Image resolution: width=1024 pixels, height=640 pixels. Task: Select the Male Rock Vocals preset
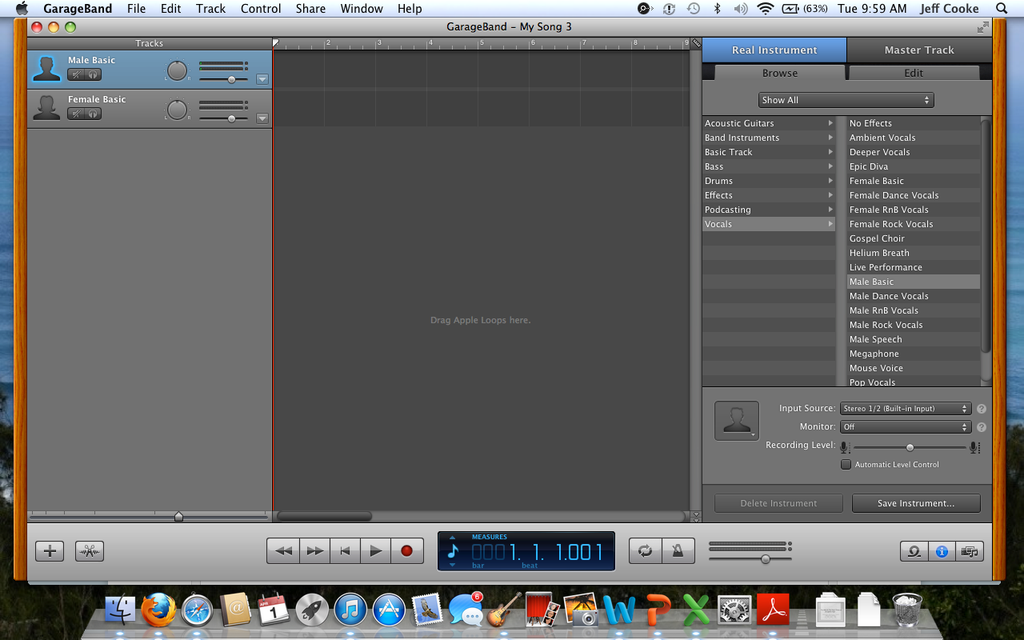(913, 325)
